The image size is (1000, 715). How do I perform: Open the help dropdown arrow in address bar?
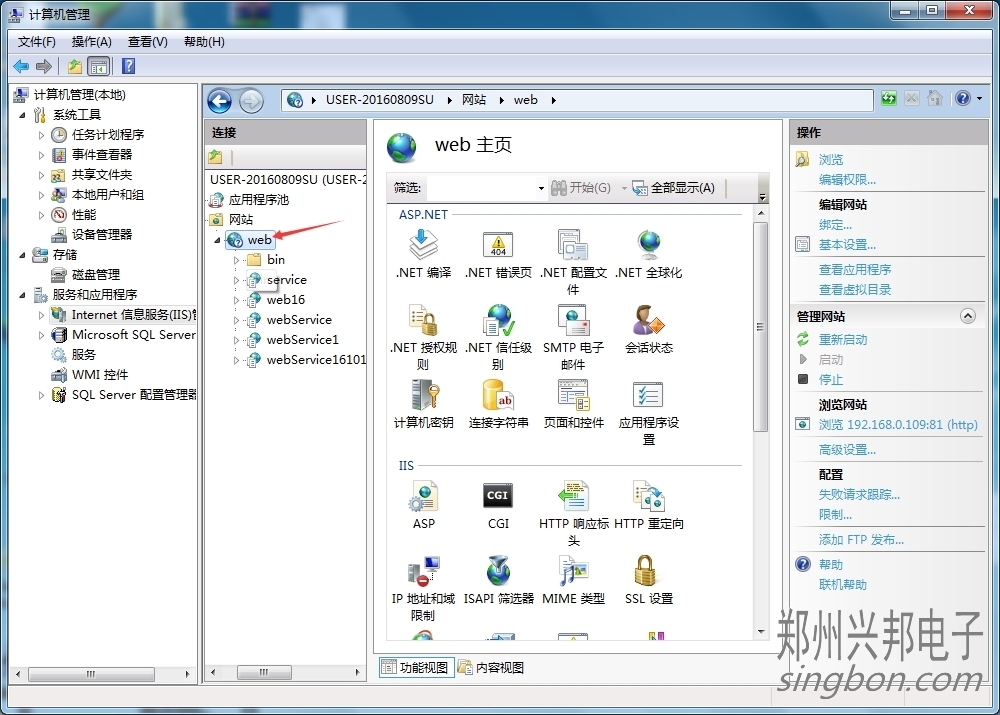(x=979, y=99)
